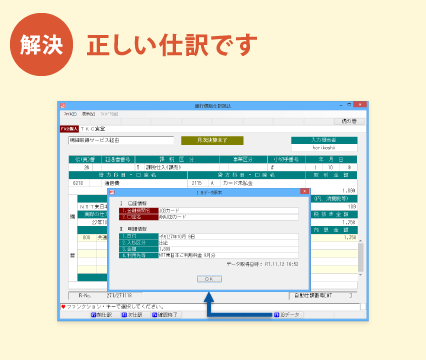This screenshot has height=360, width=426.
Task: Click the scrollbar down arrow
Action: (x=360, y=275)
